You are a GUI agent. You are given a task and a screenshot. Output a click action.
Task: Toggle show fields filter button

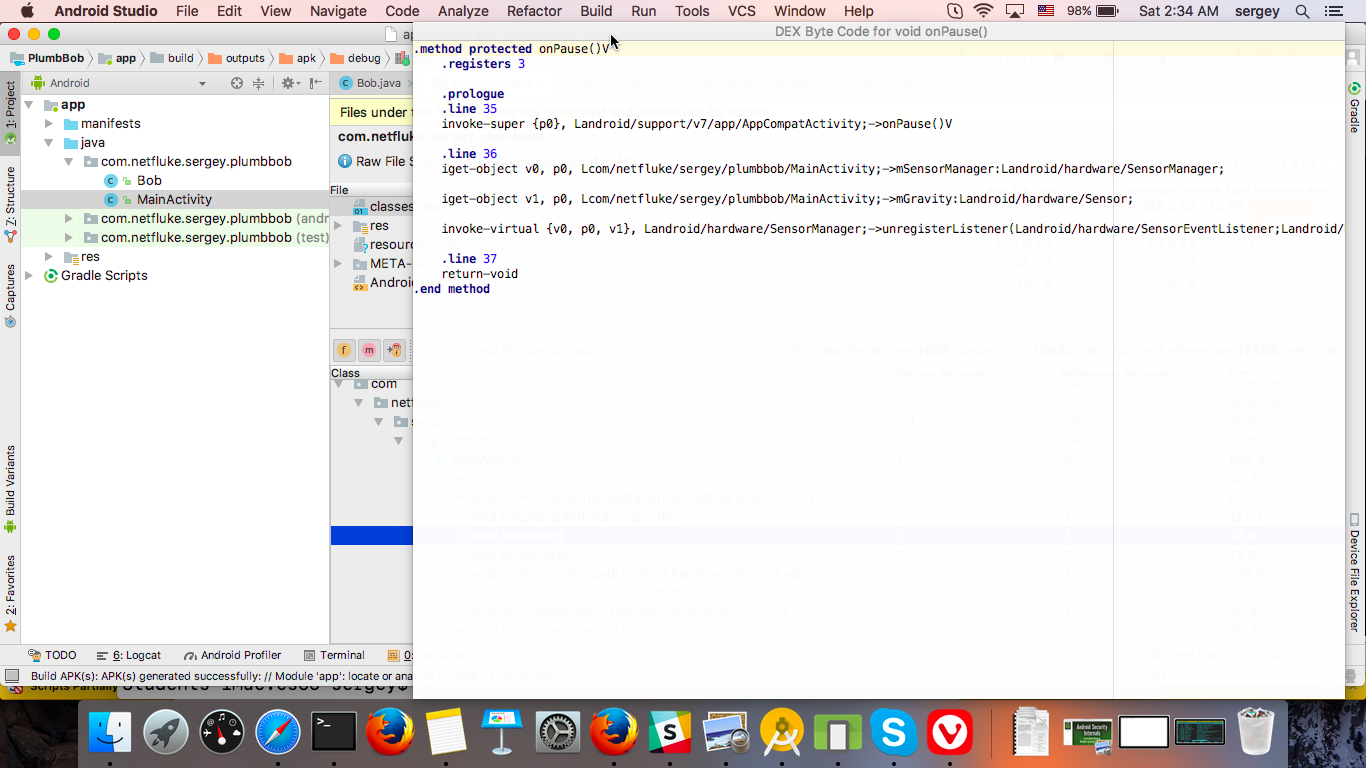344,350
